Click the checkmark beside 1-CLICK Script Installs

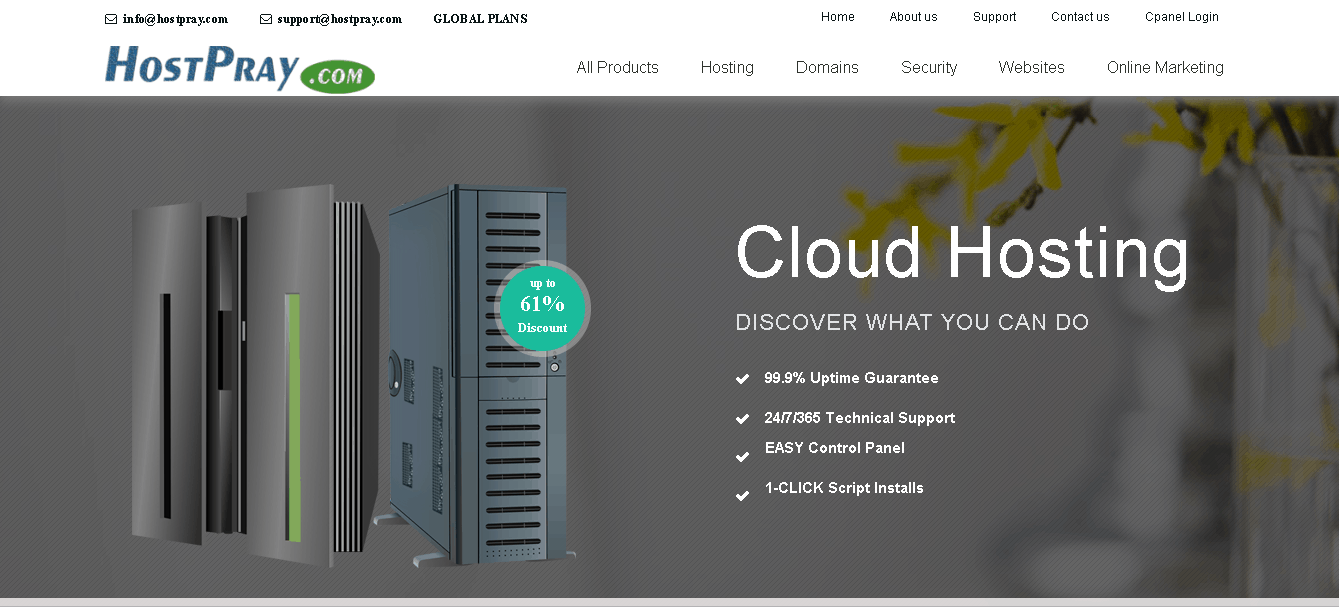[x=742, y=496]
